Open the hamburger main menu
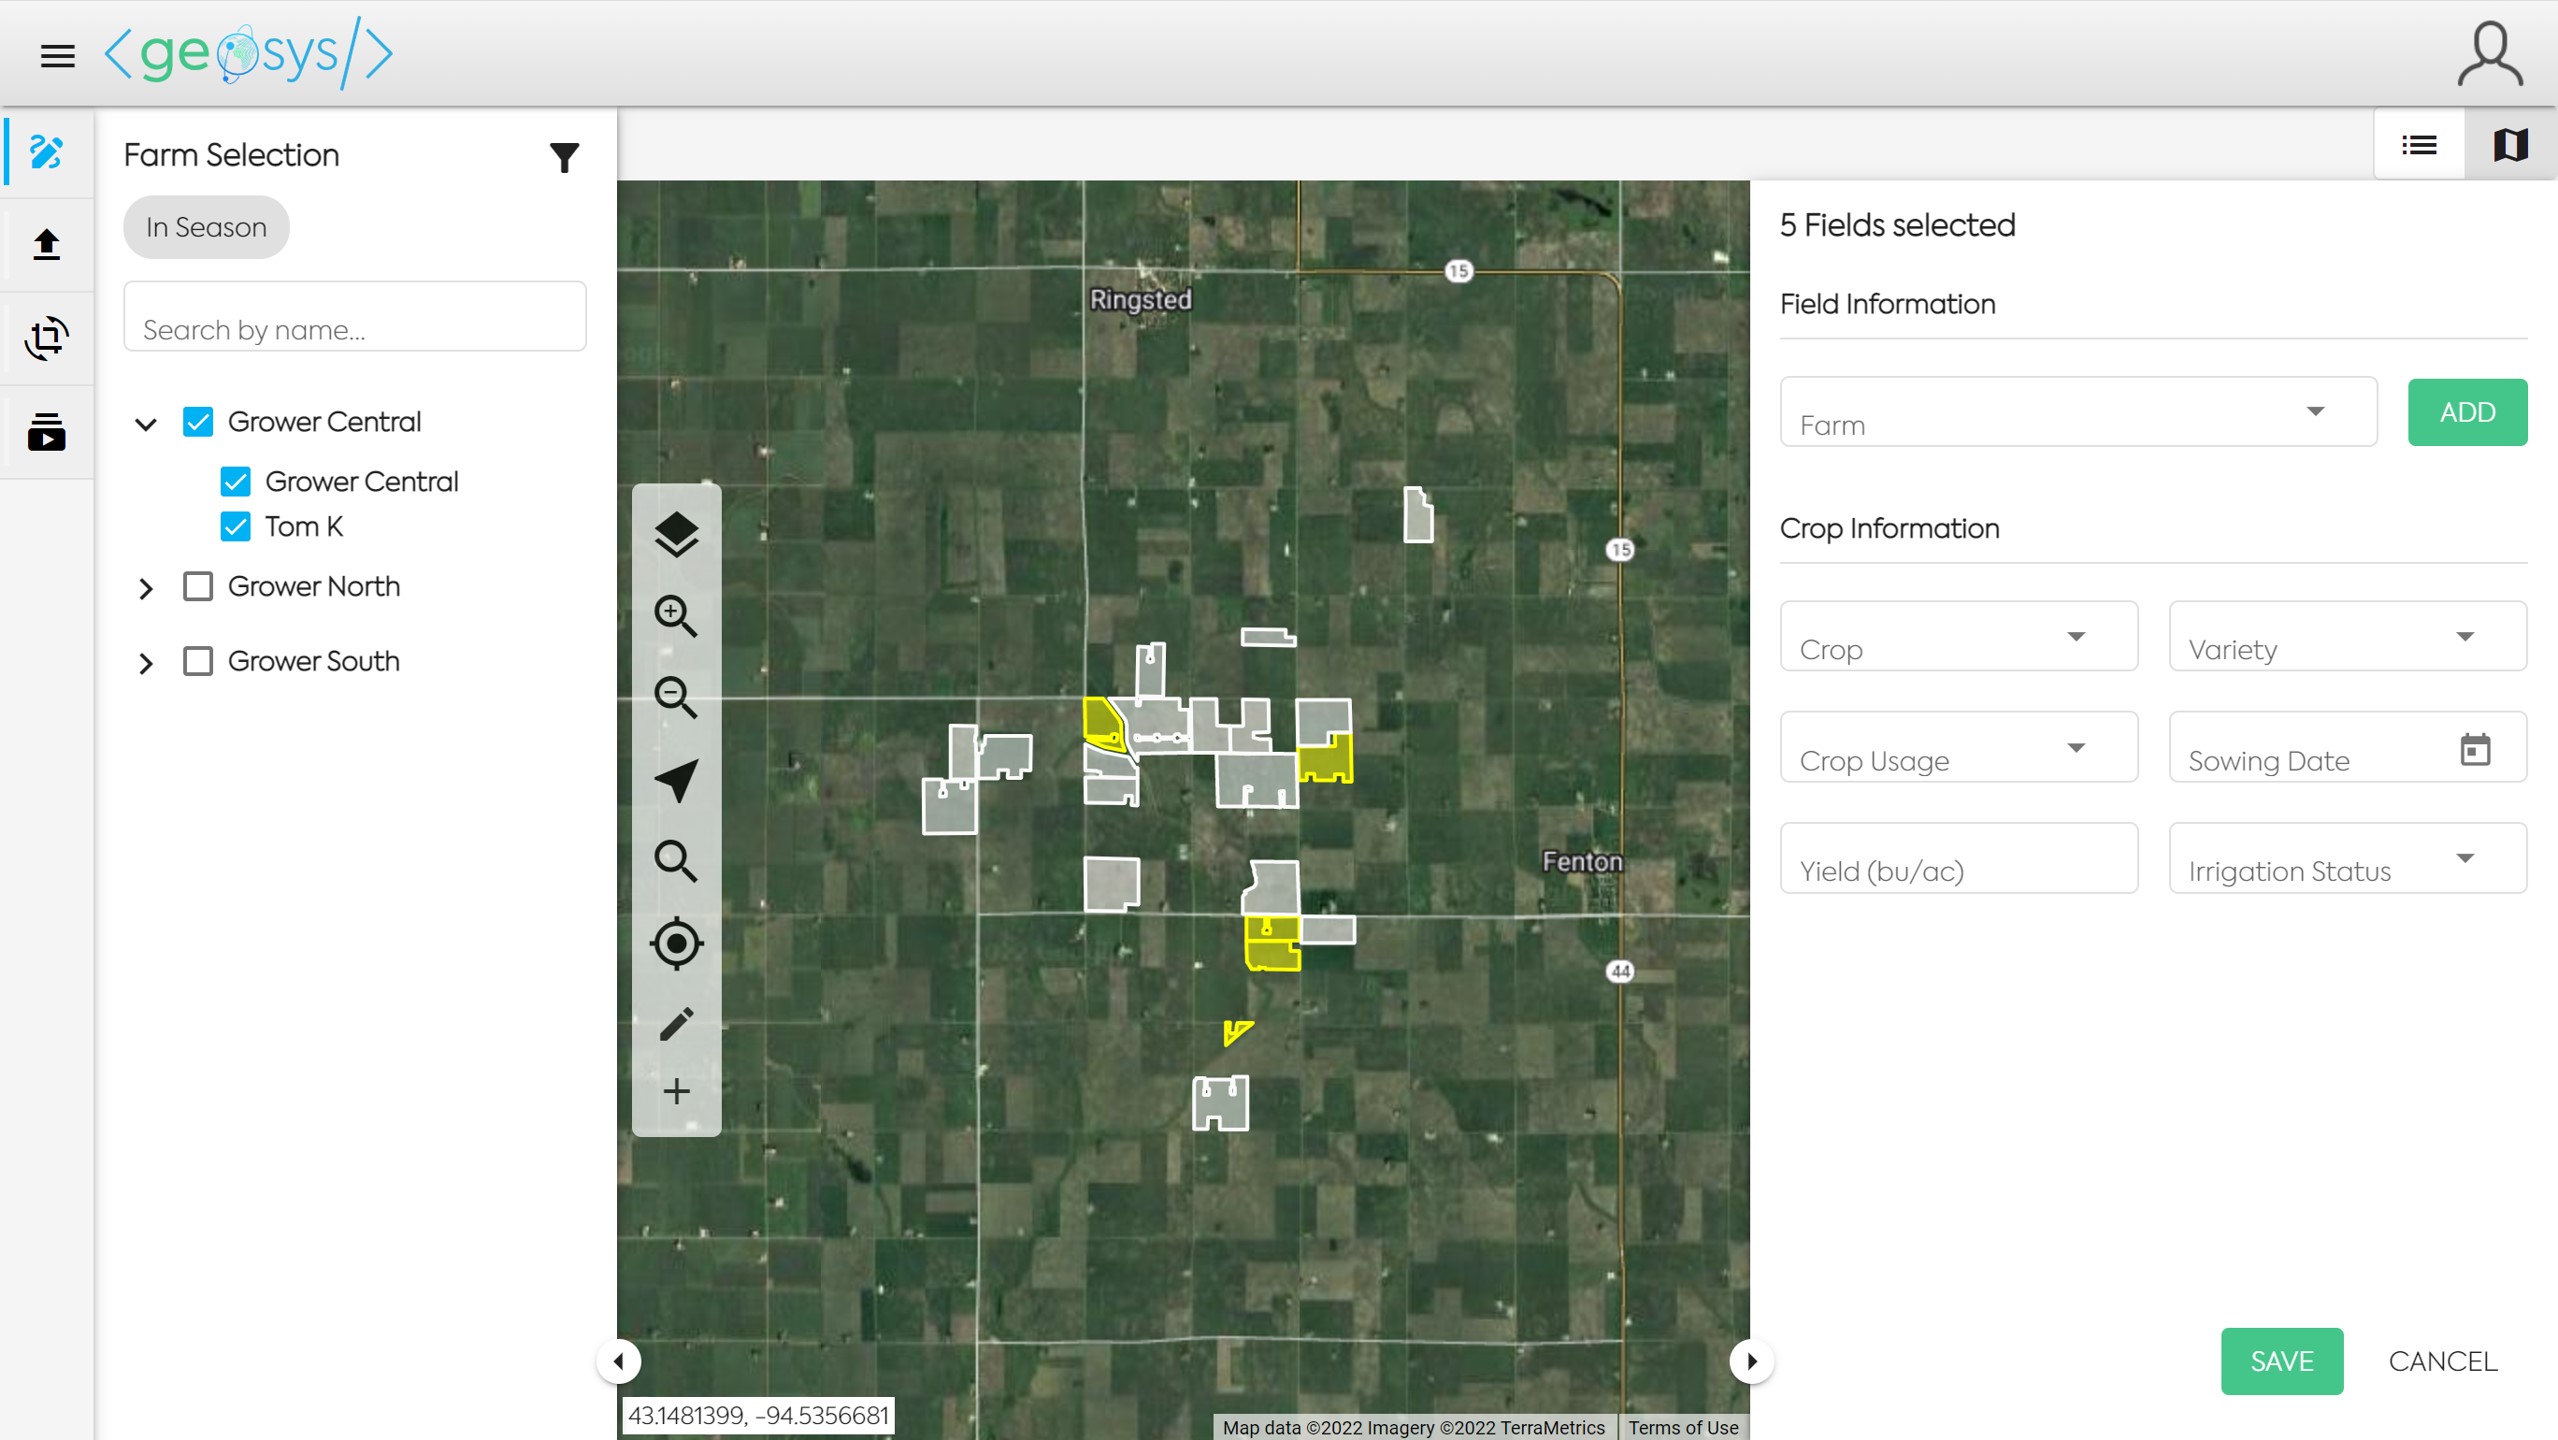This screenshot has width=2558, height=1440. 58,56
